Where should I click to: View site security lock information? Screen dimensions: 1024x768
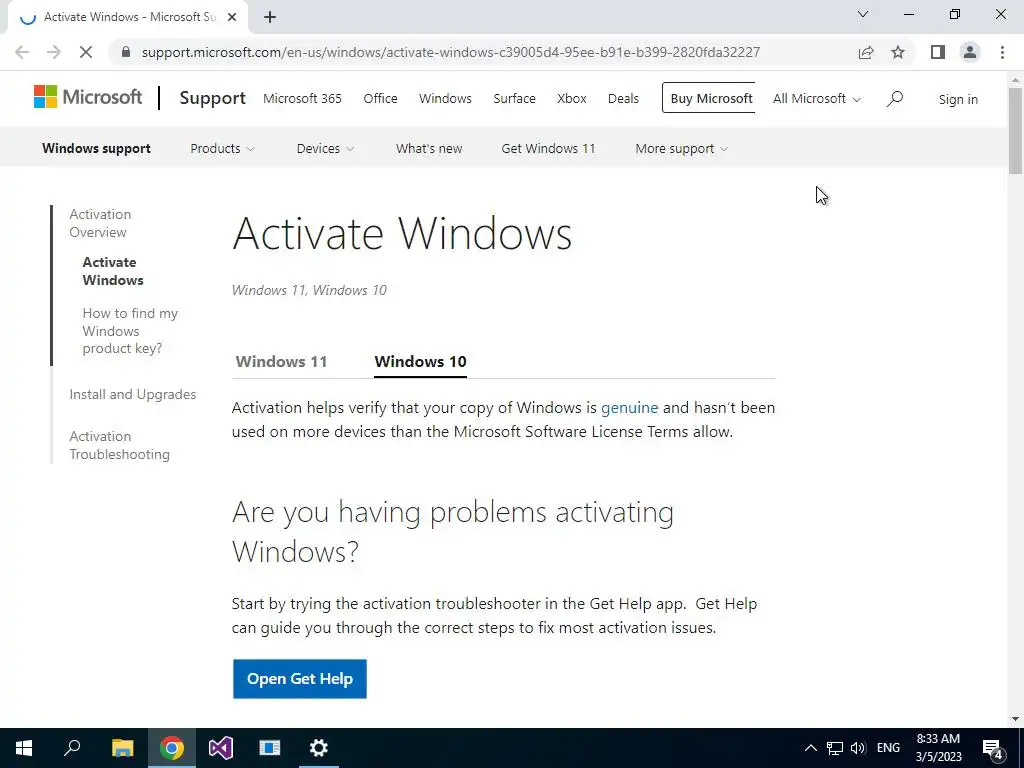click(126, 52)
